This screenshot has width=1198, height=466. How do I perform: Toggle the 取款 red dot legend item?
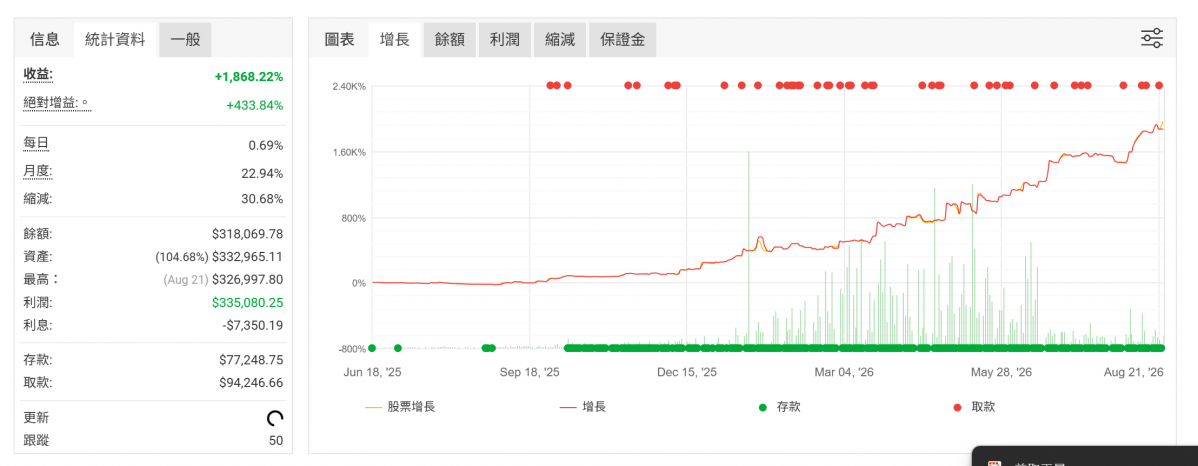[x=974, y=407]
